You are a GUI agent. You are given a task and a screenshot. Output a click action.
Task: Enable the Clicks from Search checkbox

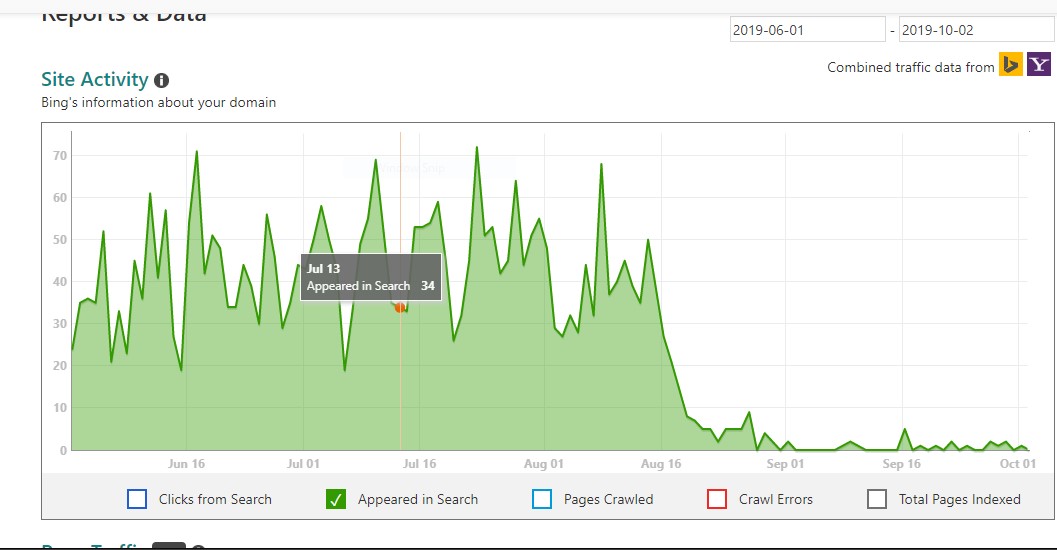(x=137, y=499)
